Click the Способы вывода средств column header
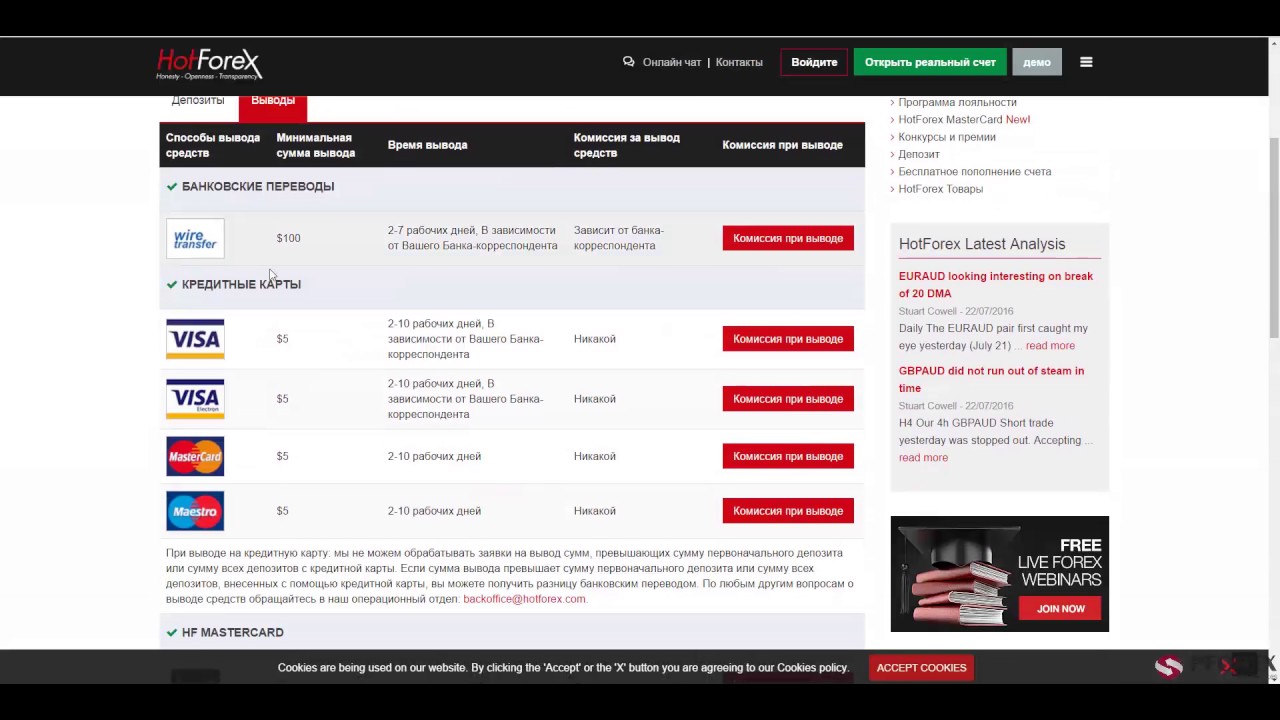 pyautogui.click(x=213, y=145)
